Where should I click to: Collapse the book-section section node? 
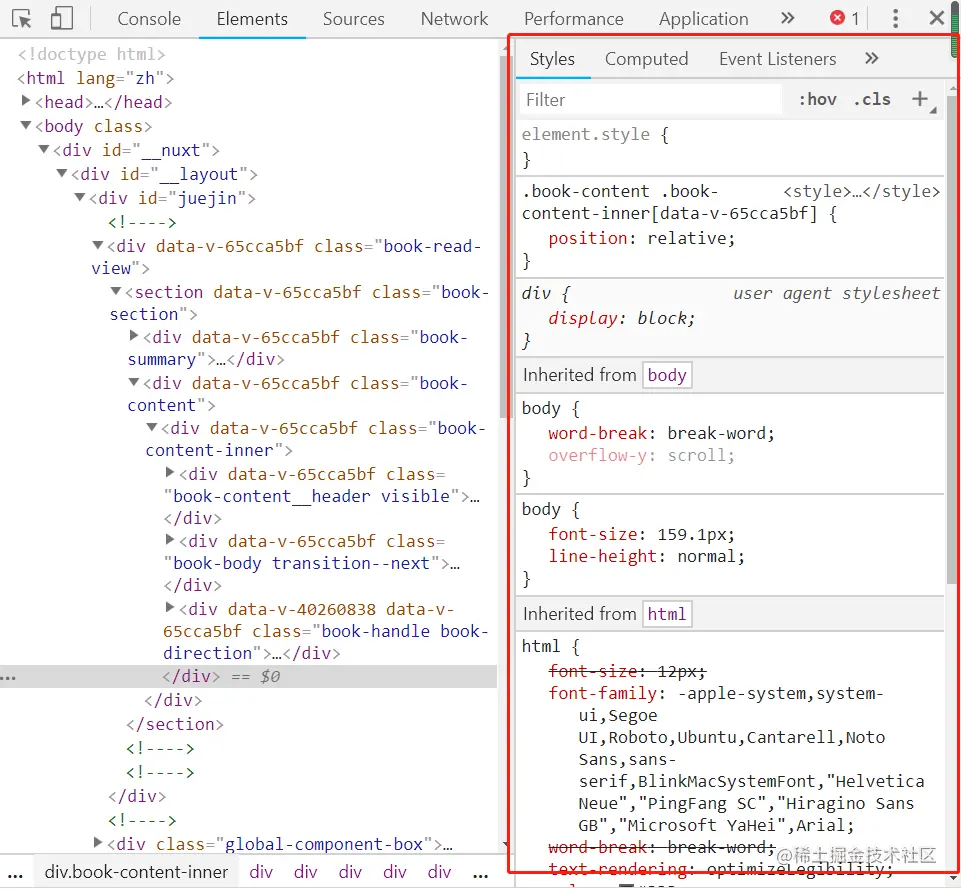click(116, 291)
